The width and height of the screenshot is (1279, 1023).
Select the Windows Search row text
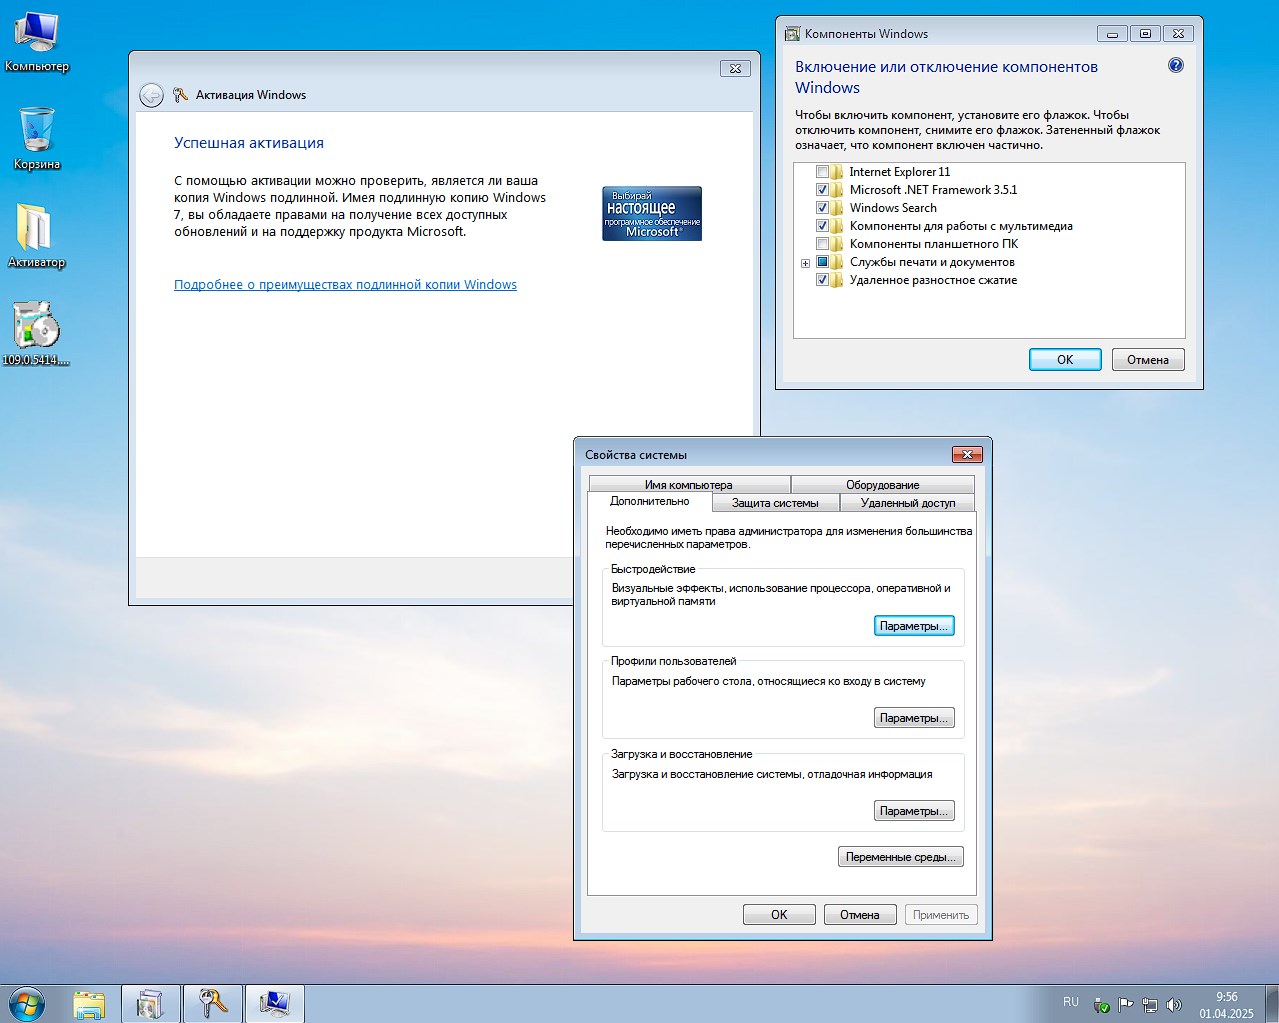(893, 208)
